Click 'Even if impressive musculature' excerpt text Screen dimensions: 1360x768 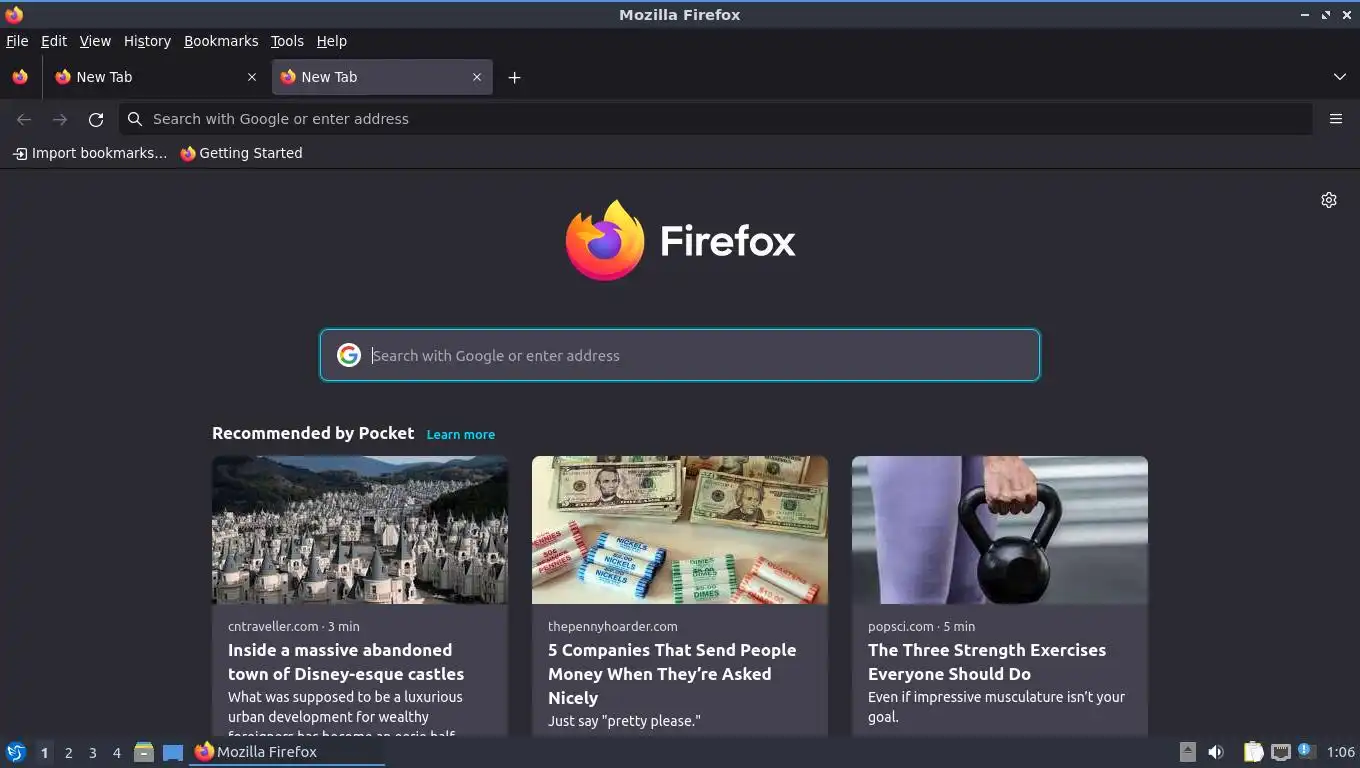point(996,706)
